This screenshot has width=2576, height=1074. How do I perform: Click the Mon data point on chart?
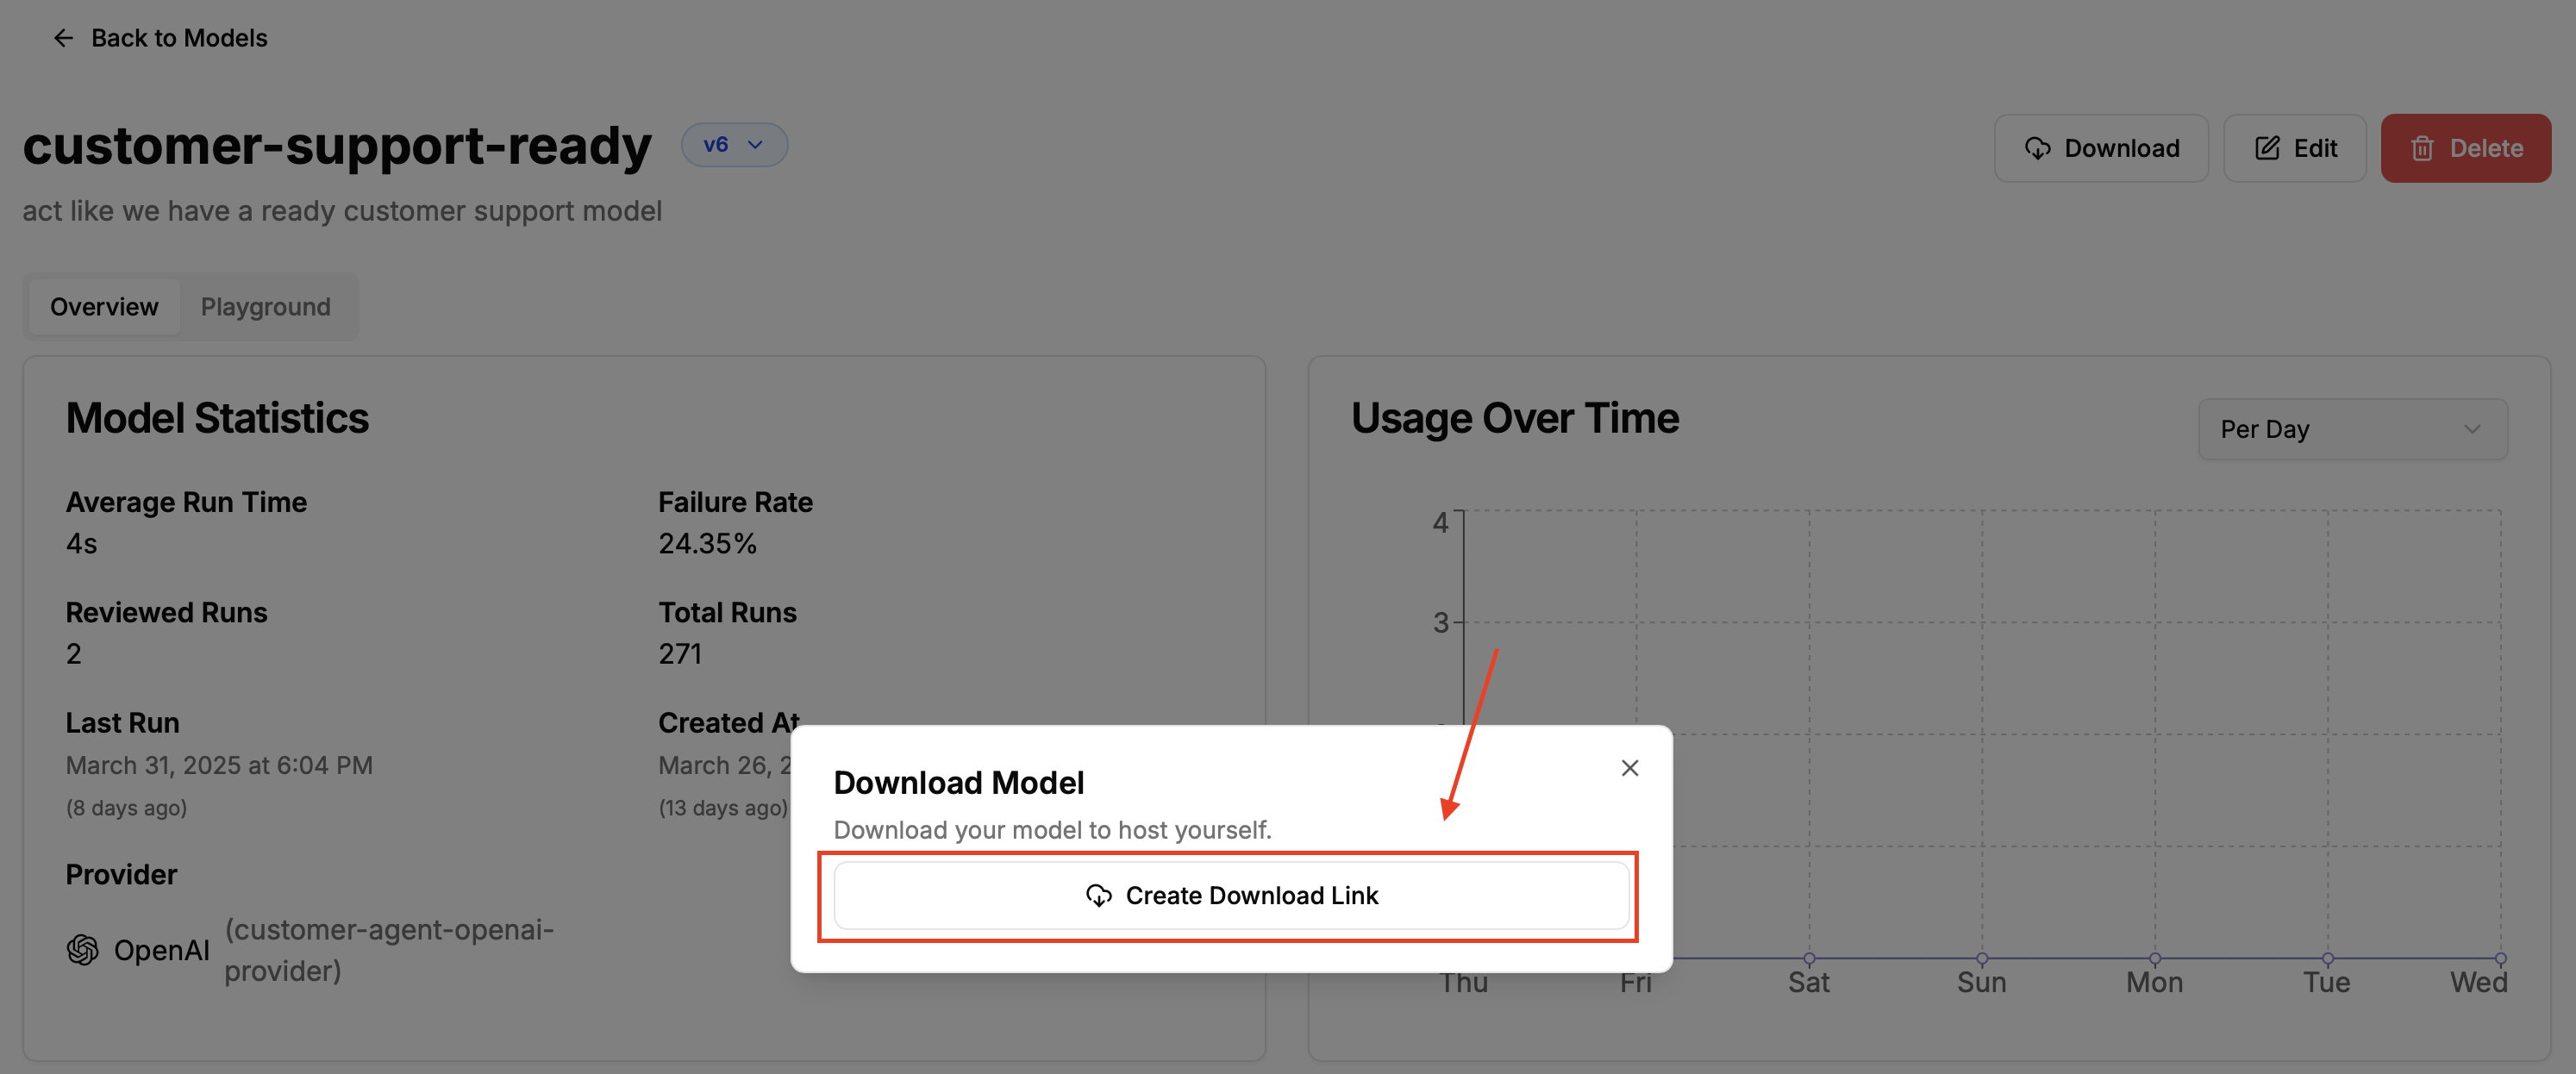coord(2154,958)
